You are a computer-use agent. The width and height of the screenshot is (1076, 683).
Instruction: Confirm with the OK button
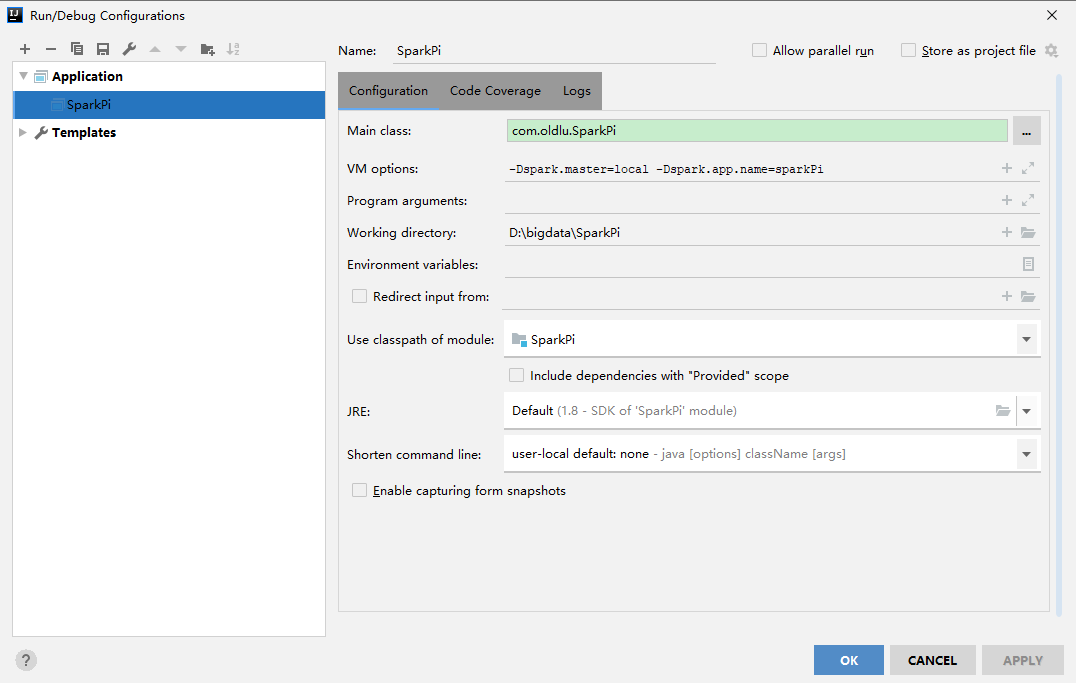(849, 660)
